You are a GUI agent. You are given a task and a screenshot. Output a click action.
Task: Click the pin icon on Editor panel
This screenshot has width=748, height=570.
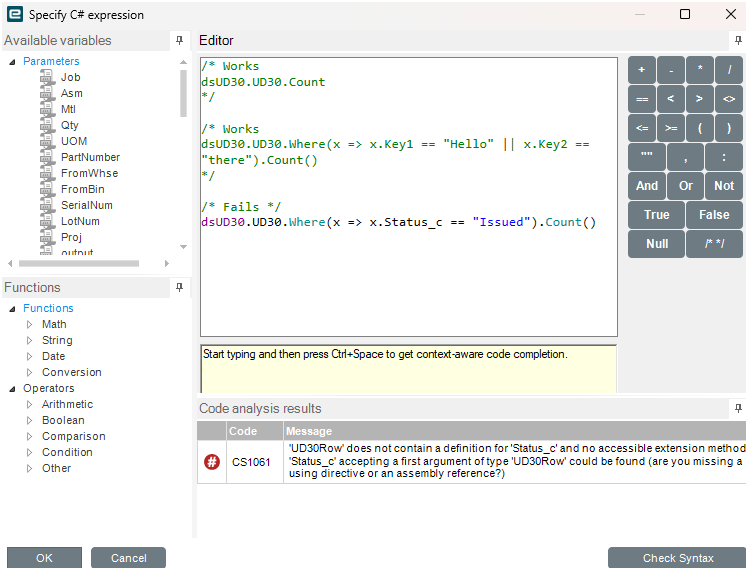[738, 41]
